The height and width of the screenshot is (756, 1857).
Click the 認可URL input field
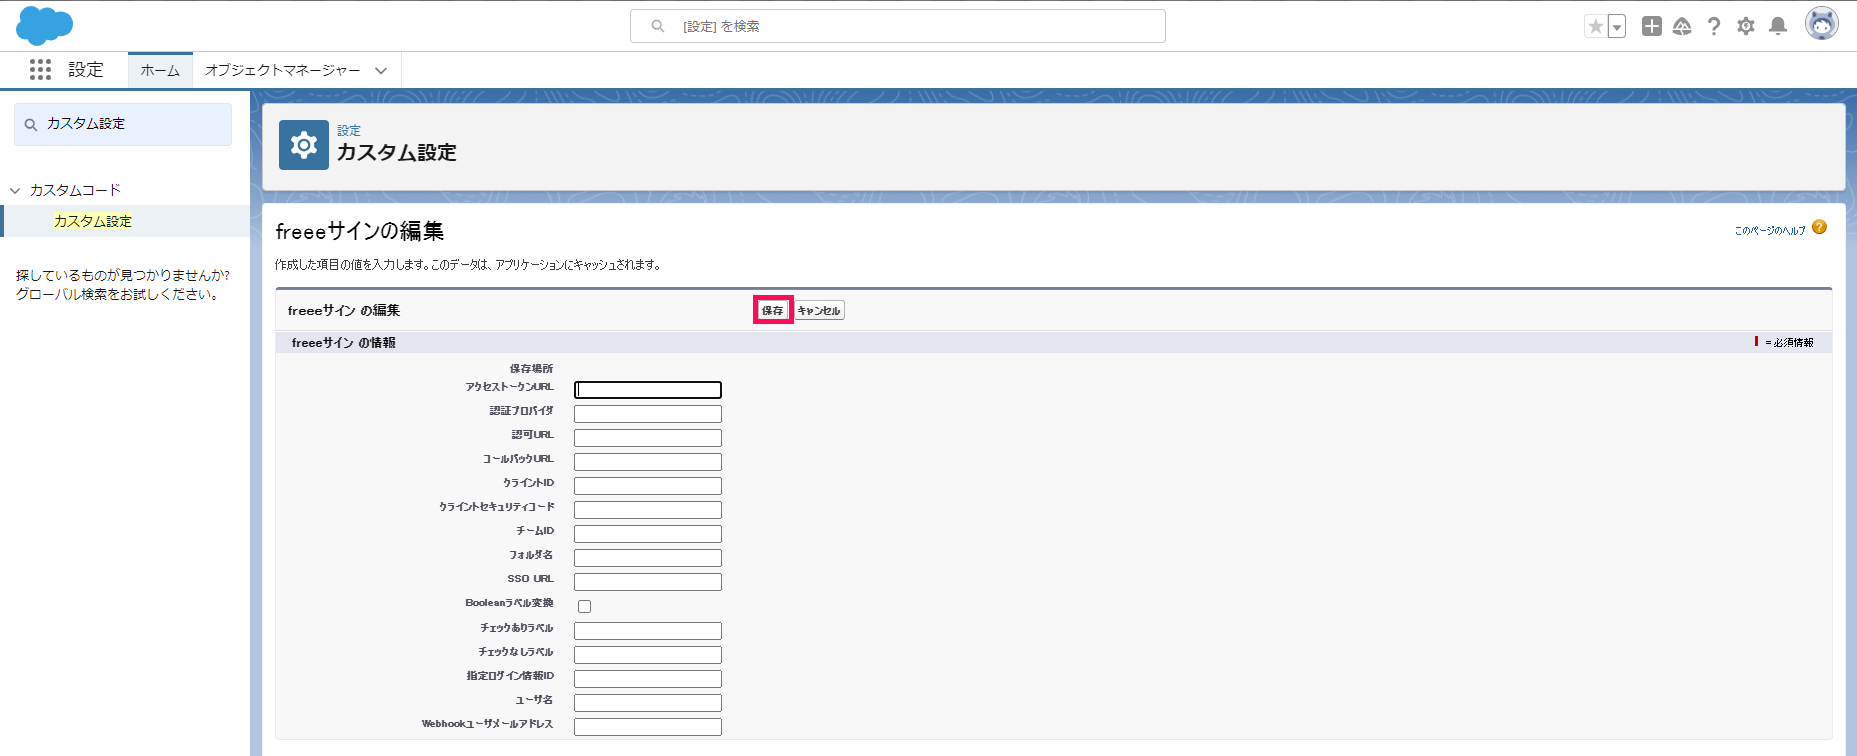tap(648, 438)
